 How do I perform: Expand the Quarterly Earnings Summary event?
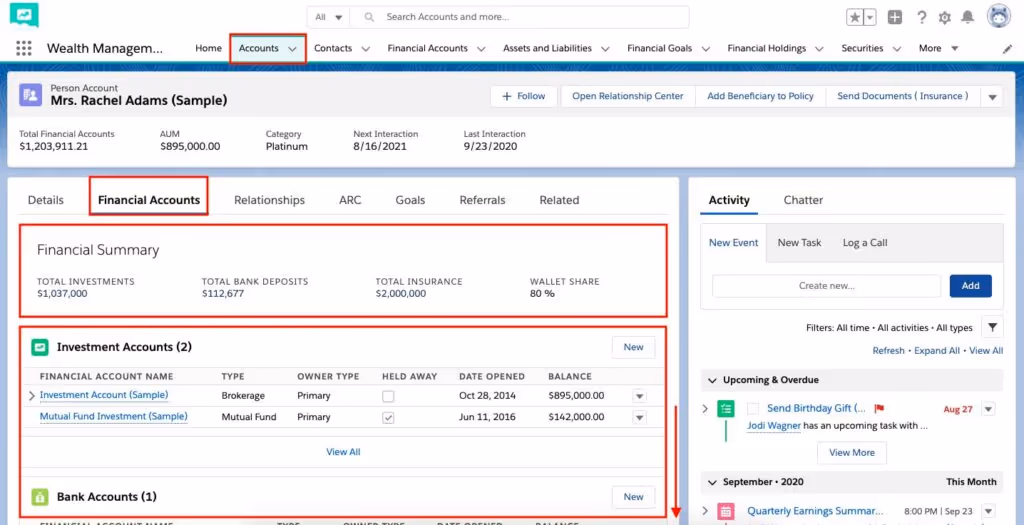(705, 511)
